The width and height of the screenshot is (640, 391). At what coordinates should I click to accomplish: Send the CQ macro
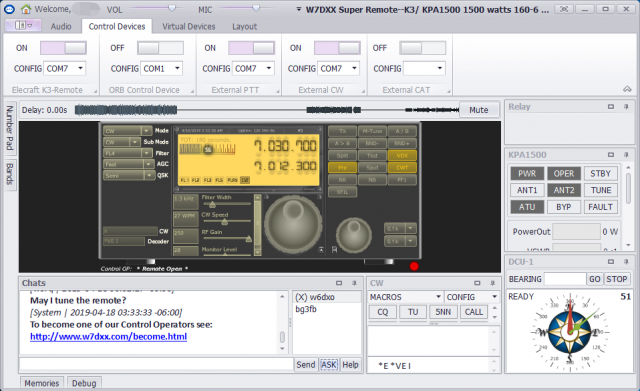pos(382,312)
